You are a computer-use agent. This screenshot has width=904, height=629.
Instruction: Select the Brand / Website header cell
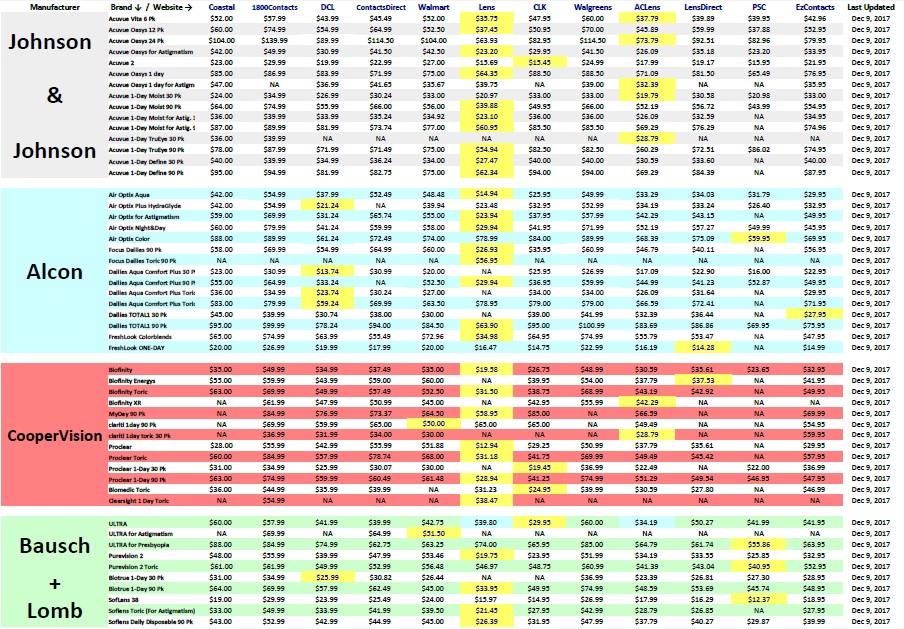151,7
